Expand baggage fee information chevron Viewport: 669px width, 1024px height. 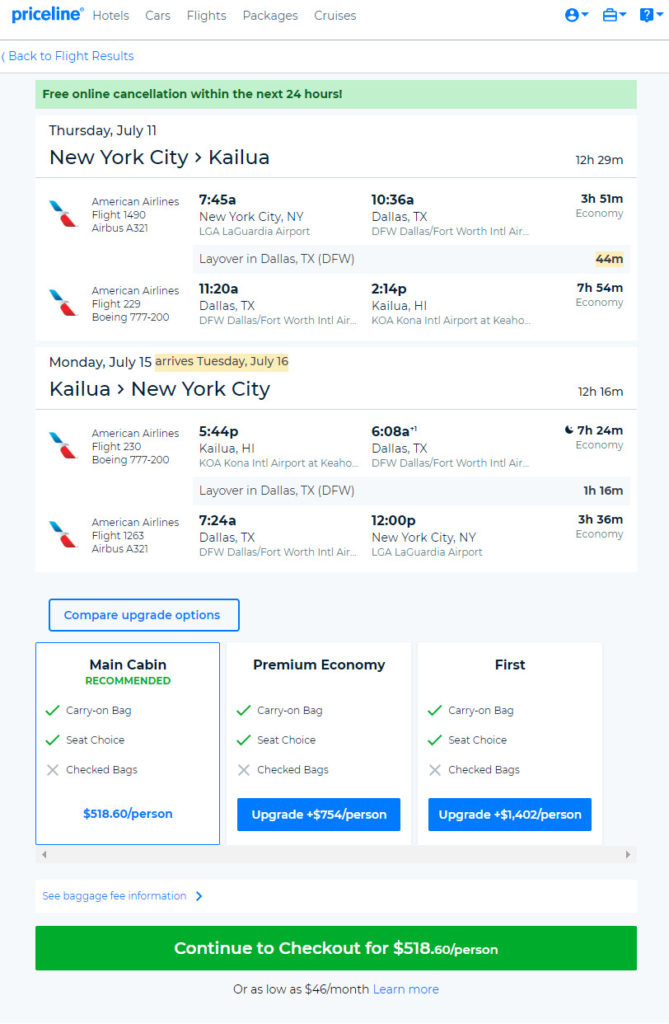[199, 896]
